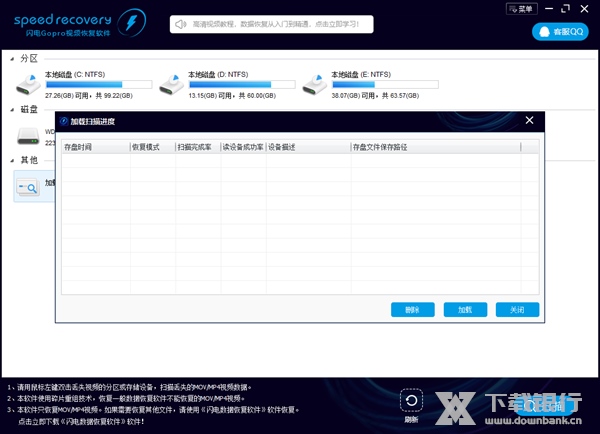The width and height of the screenshot is (600, 434).
Task: Click the Speed Recovery lightning logo icon
Action: tap(131, 23)
